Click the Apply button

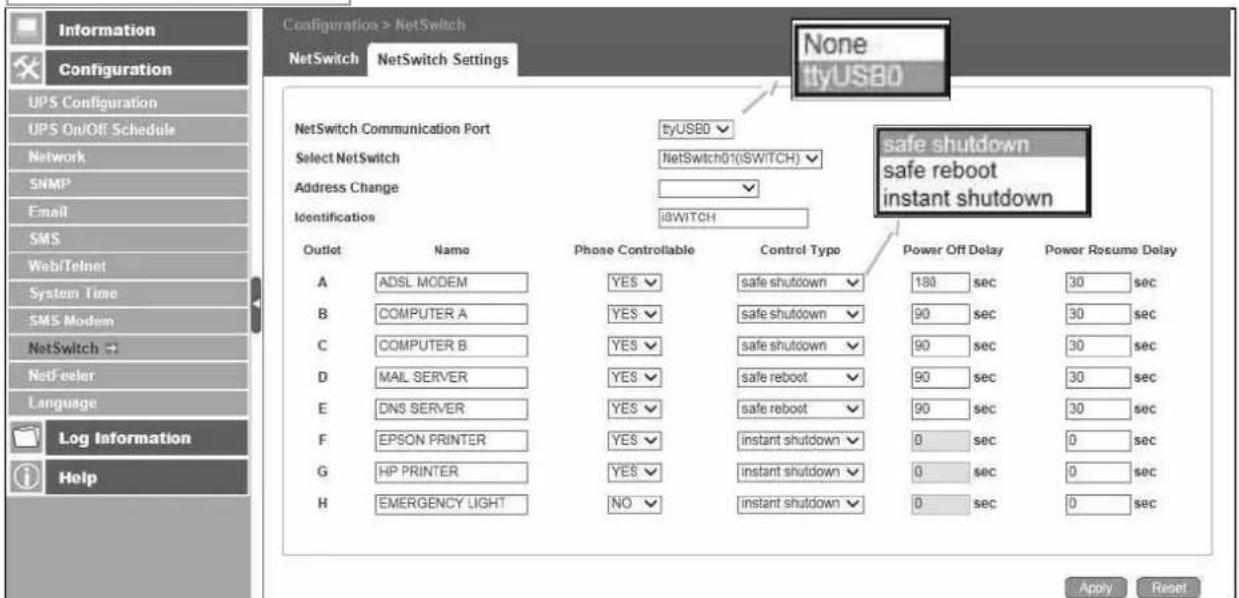(x=1097, y=587)
